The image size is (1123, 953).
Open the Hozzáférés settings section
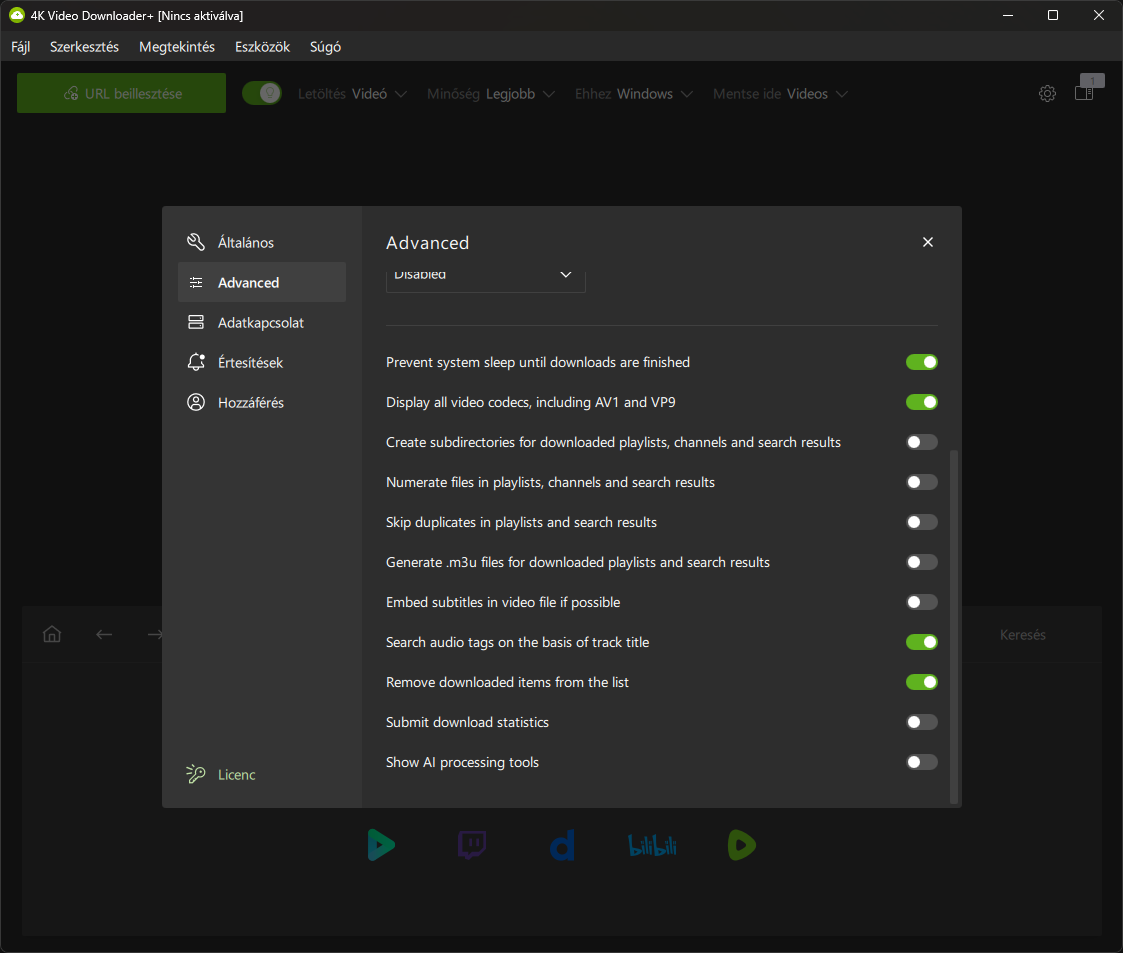click(x=261, y=402)
